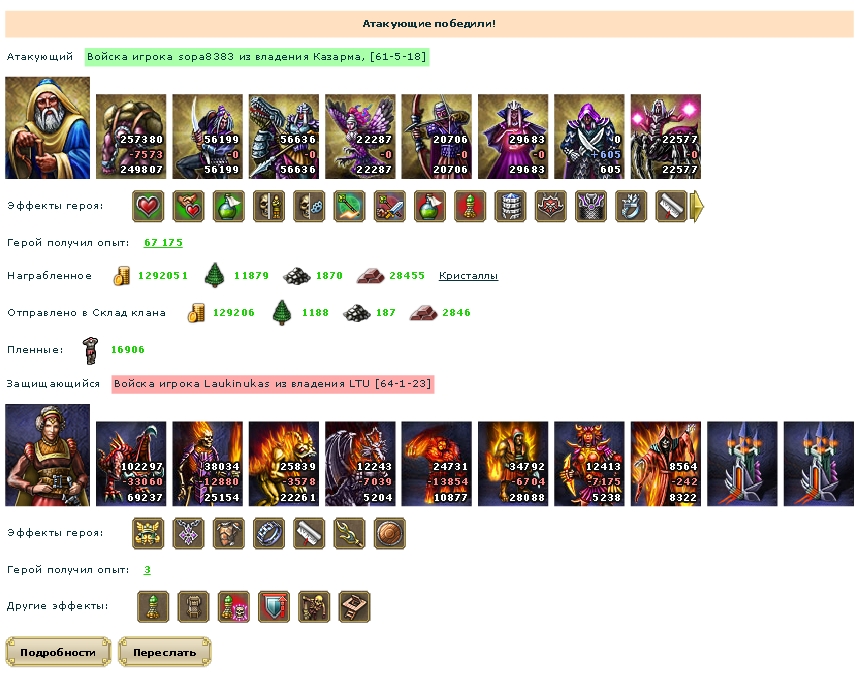Select the red dragon unit with 102297
Image resolution: width=856 pixels, height=675 pixels.
131,464
